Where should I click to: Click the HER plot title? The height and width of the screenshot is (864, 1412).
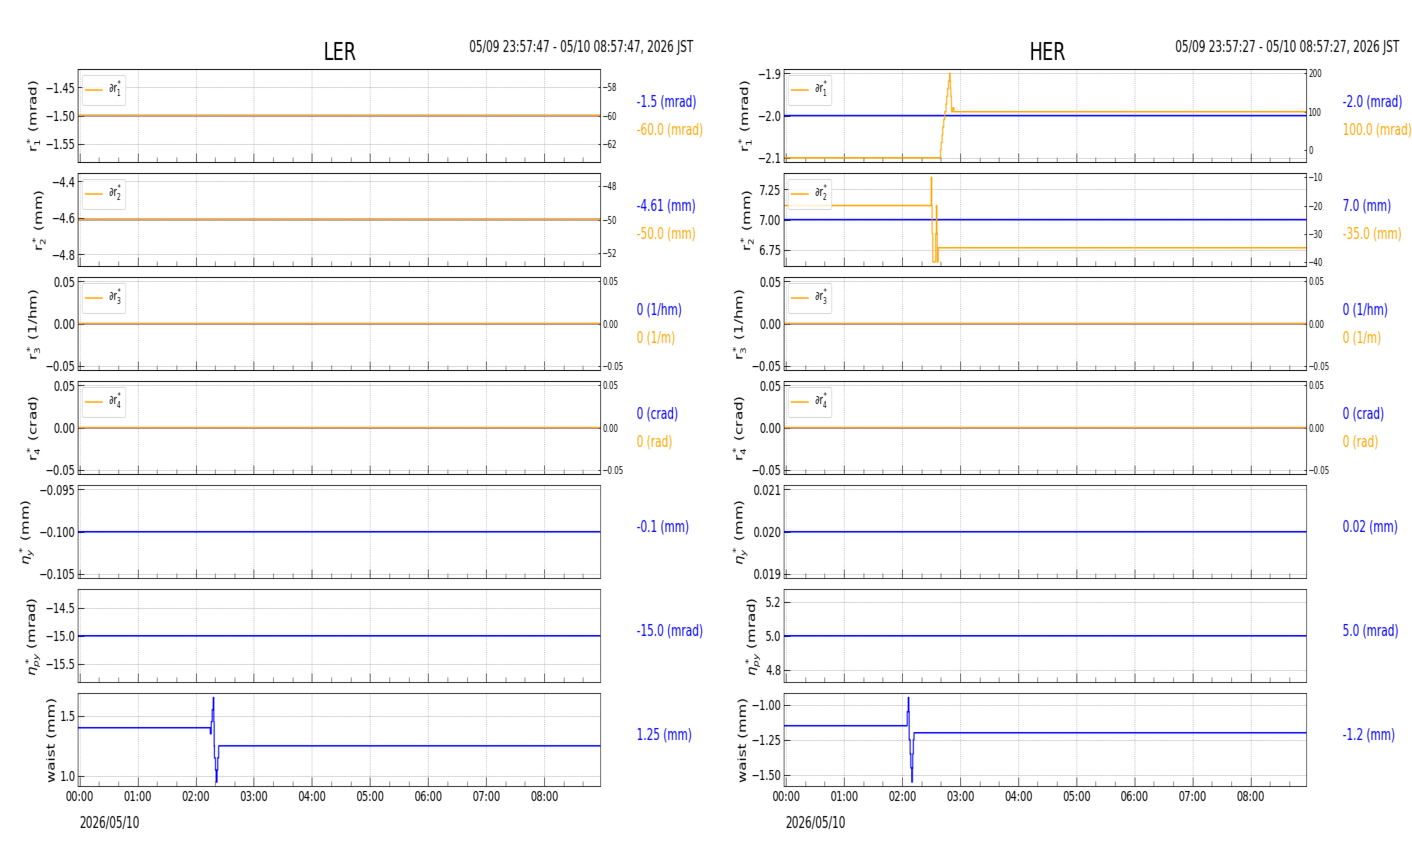(x=1047, y=52)
